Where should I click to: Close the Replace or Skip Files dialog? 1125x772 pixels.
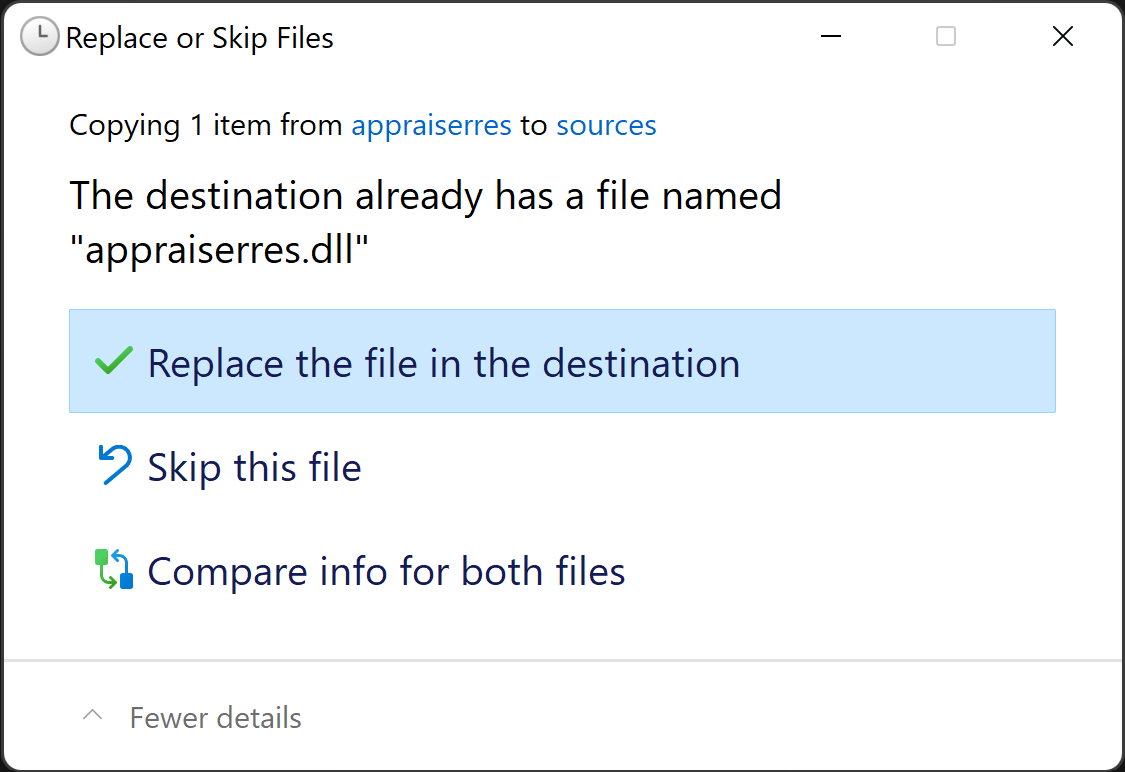click(1063, 37)
